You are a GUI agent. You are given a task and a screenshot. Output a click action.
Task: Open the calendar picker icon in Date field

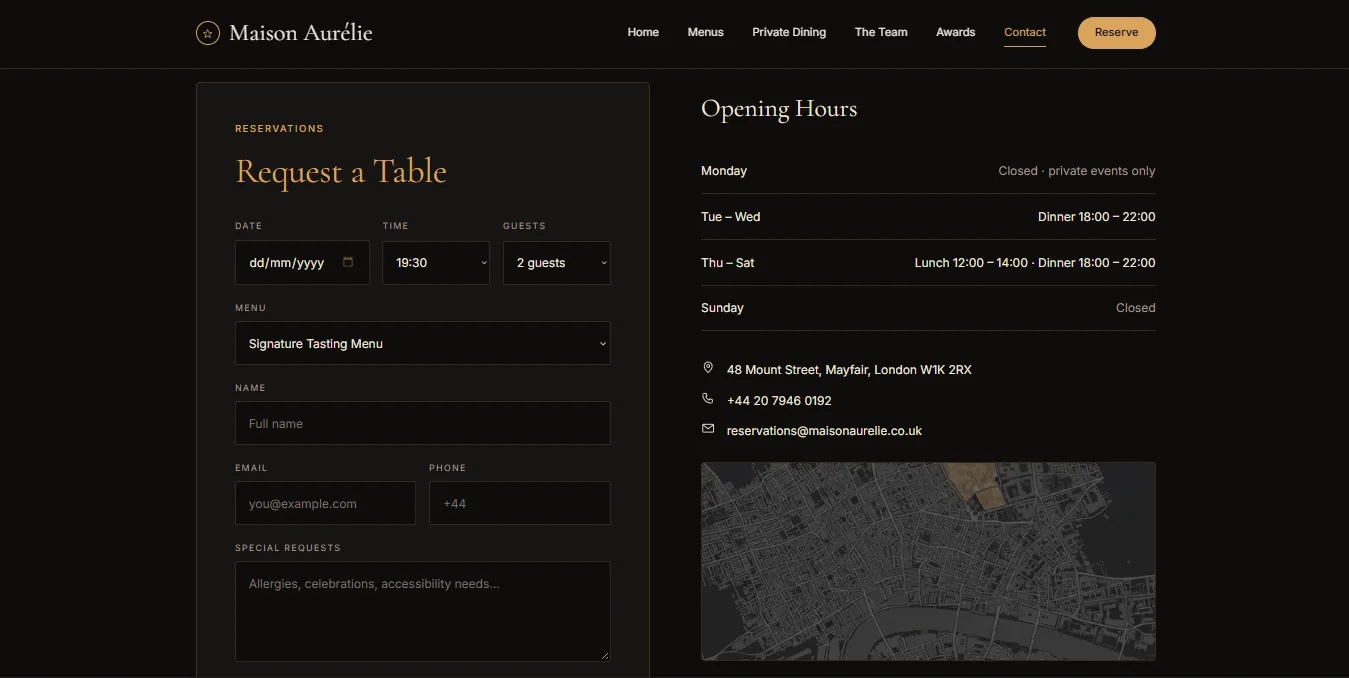click(348, 262)
